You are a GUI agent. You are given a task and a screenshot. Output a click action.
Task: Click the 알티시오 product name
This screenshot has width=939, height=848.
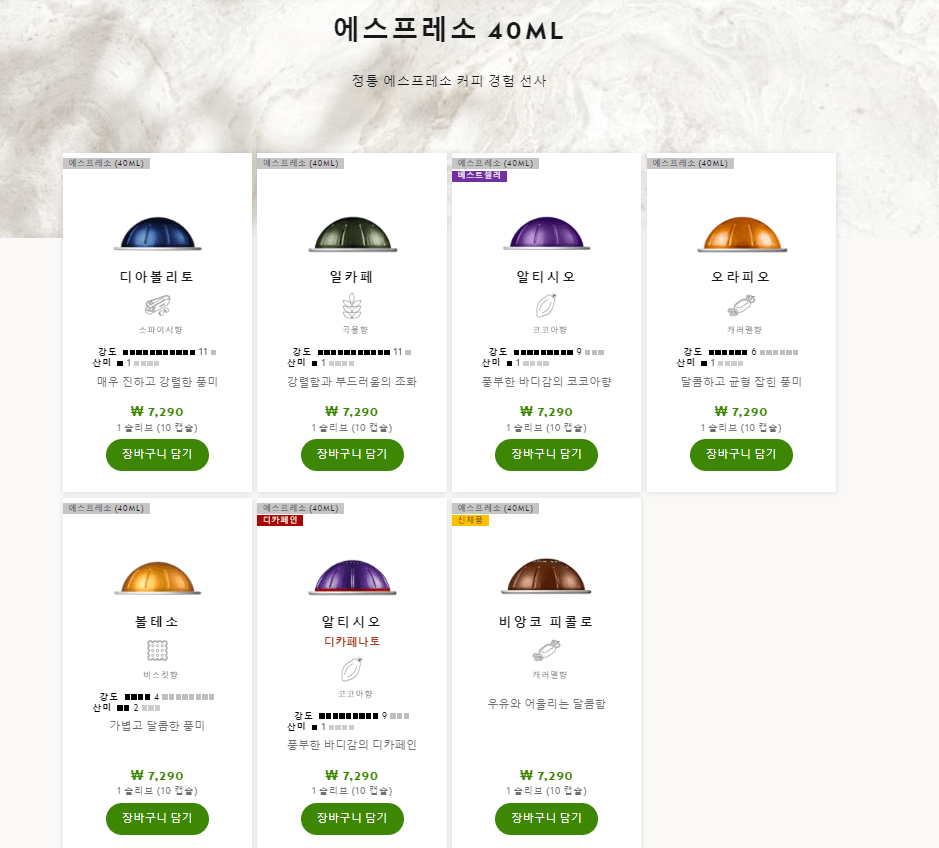pyautogui.click(x=546, y=274)
